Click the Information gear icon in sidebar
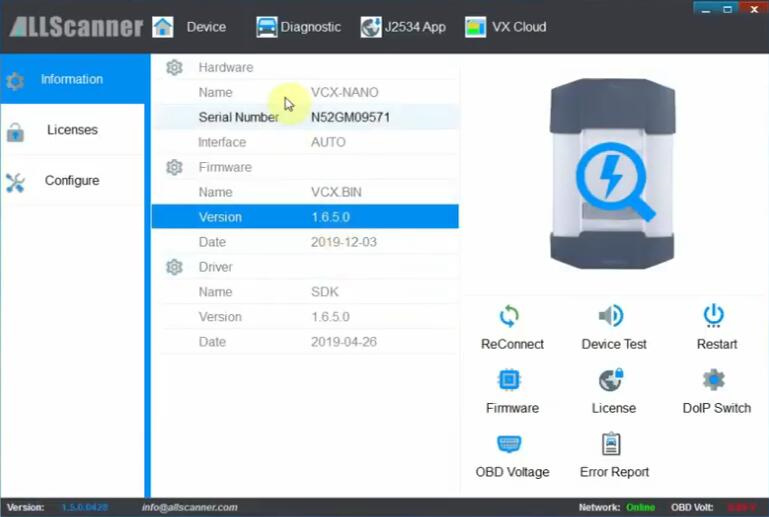The width and height of the screenshot is (769, 517). (15, 80)
